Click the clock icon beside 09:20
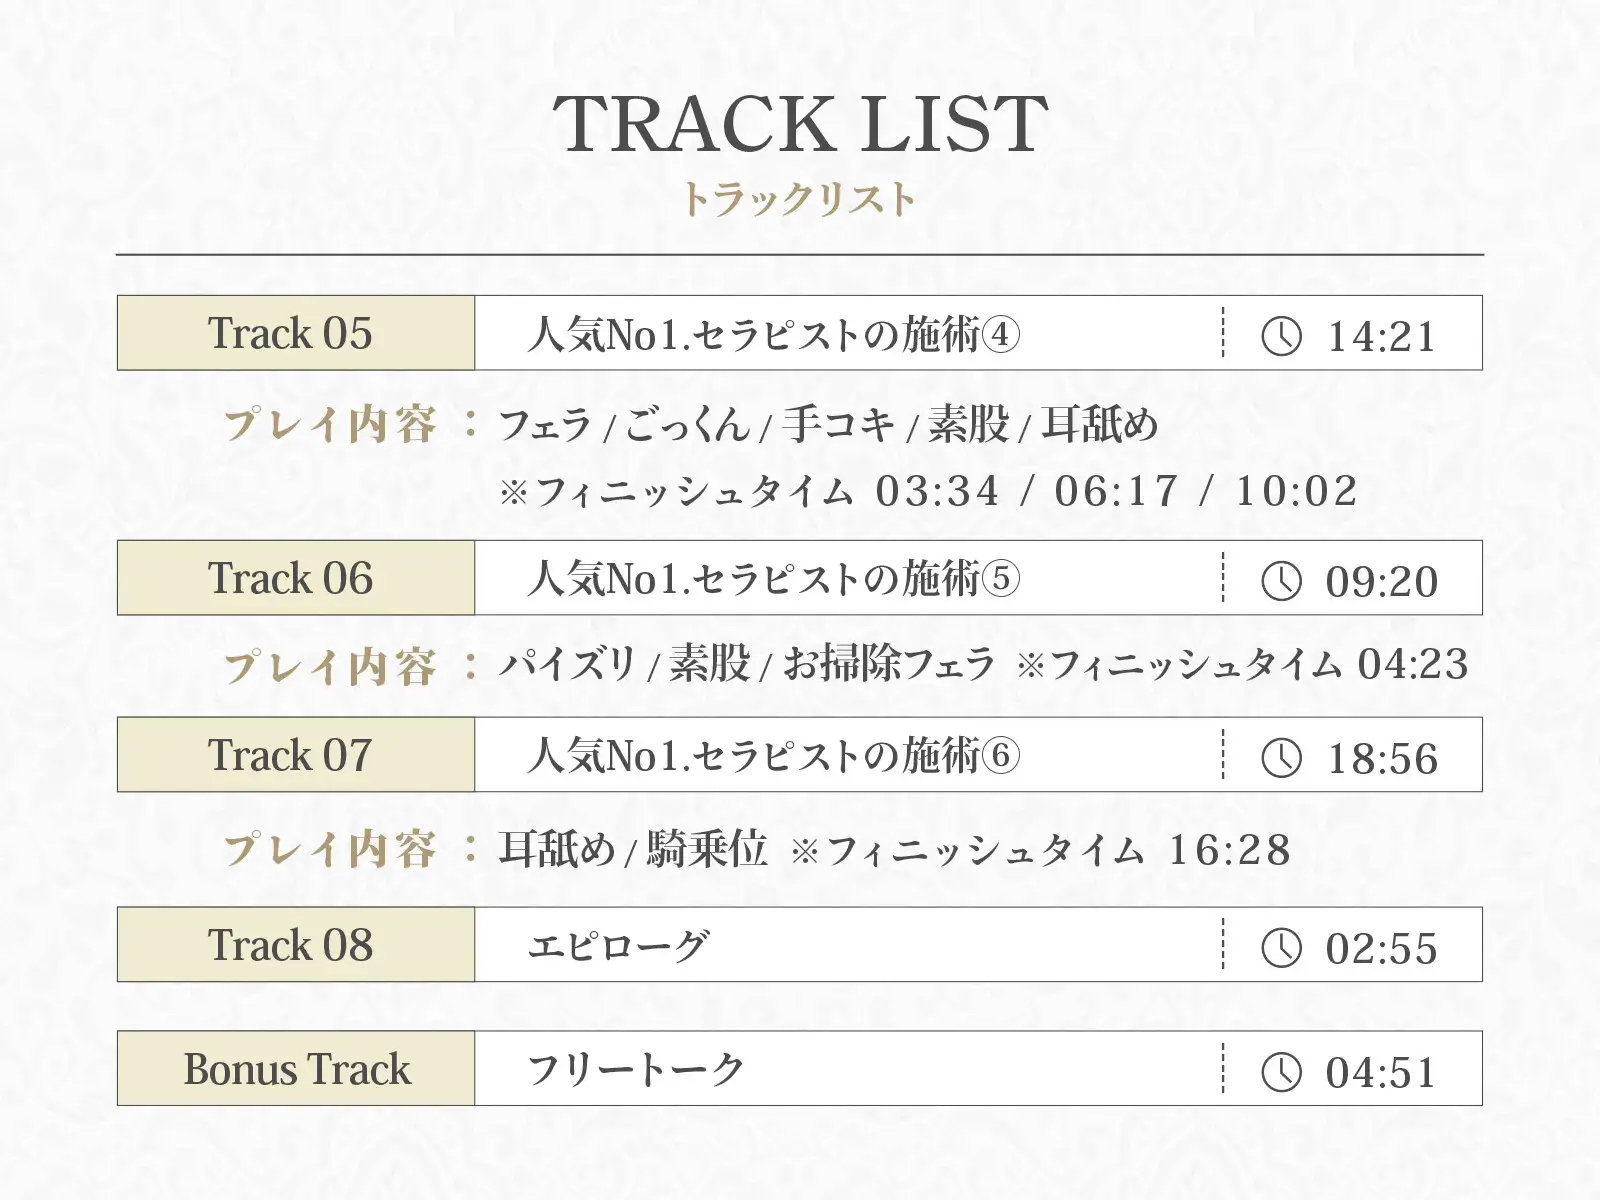Viewport: 1600px width, 1200px height. tap(1281, 580)
